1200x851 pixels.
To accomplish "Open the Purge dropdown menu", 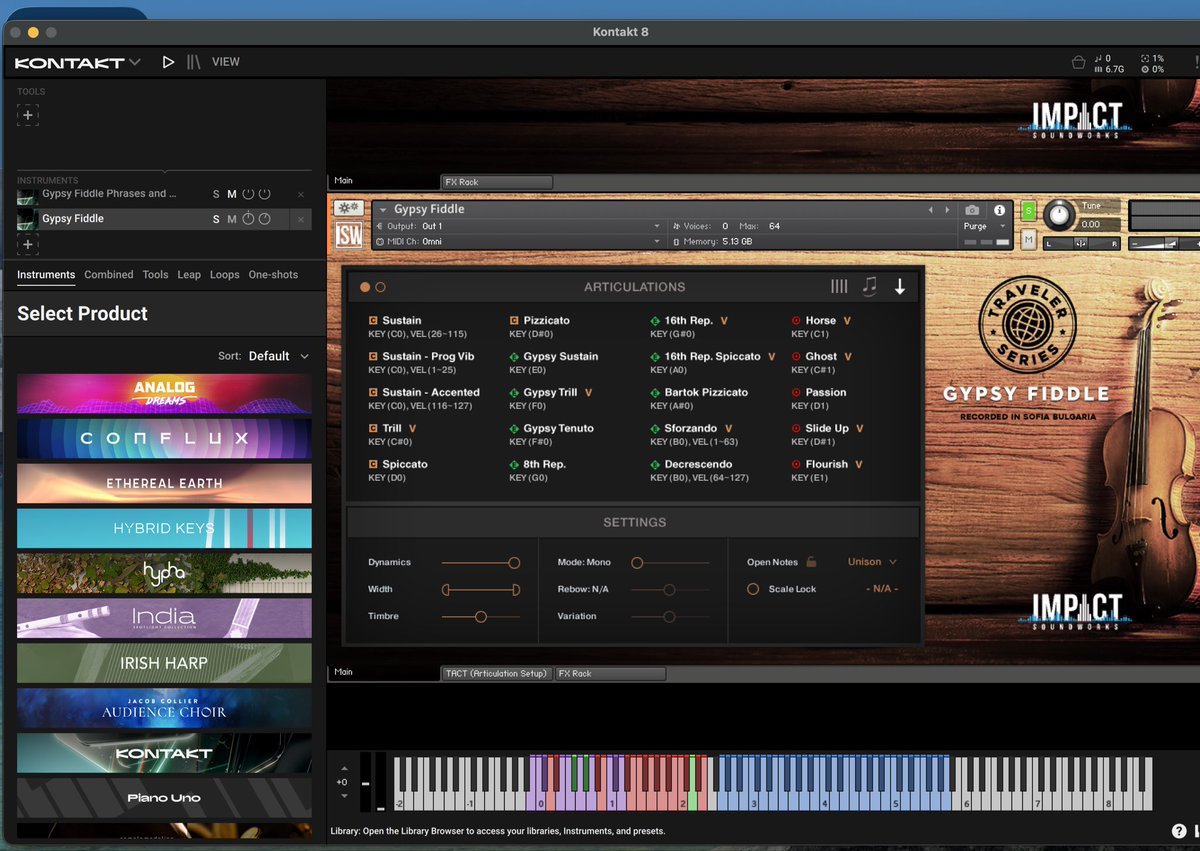I will pos(985,226).
